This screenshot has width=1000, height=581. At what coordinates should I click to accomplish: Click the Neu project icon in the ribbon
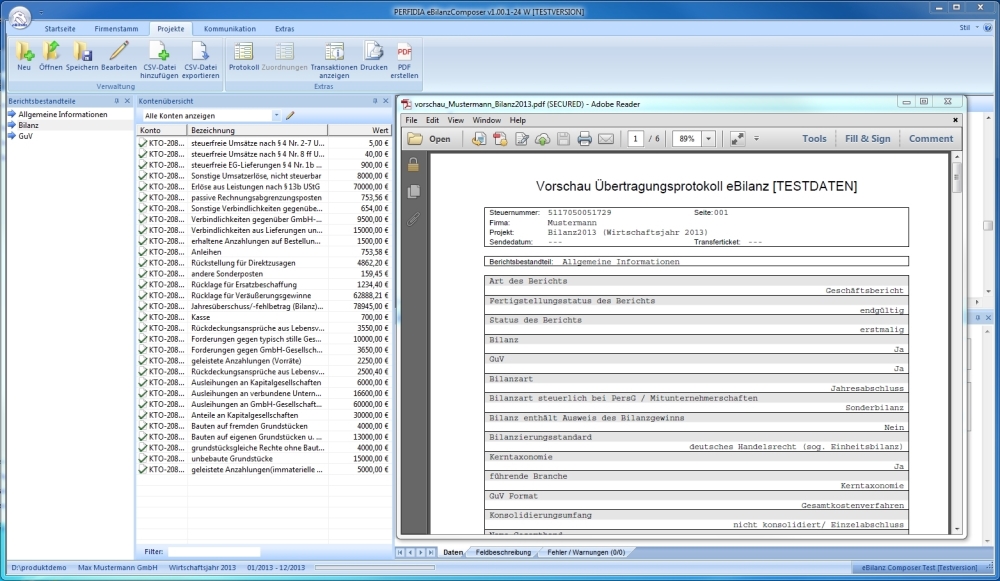click(x=24, y=51)
